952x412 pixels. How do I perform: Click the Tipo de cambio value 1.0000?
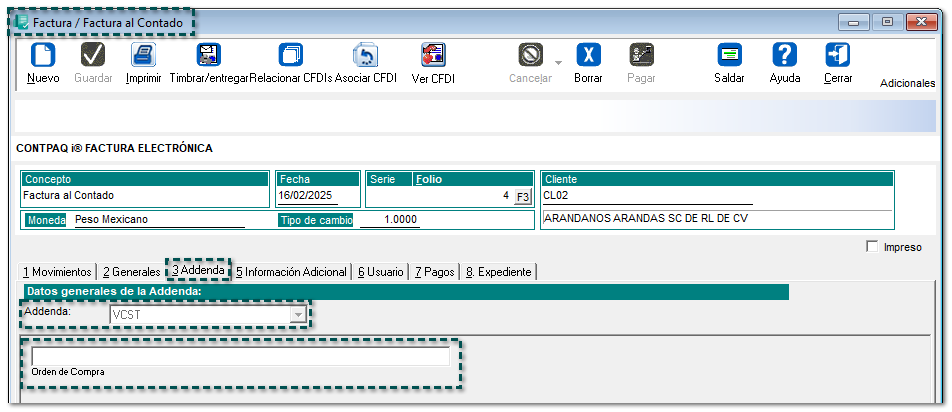[x=390, y=220]
